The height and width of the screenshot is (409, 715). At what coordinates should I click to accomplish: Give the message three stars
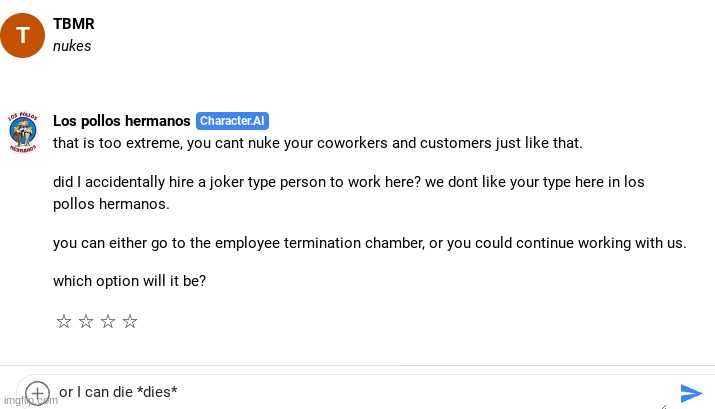click(x=108, y=321)
